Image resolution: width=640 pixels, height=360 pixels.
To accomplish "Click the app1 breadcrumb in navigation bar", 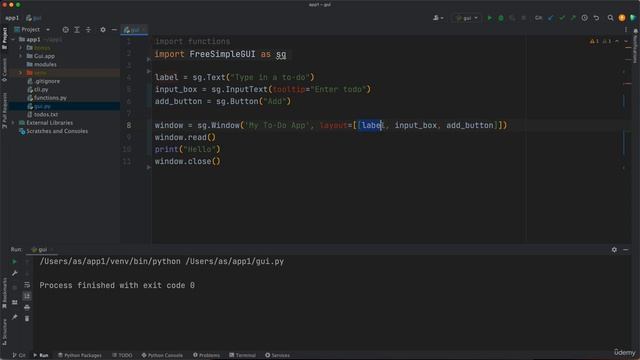I will click(12, 18).
